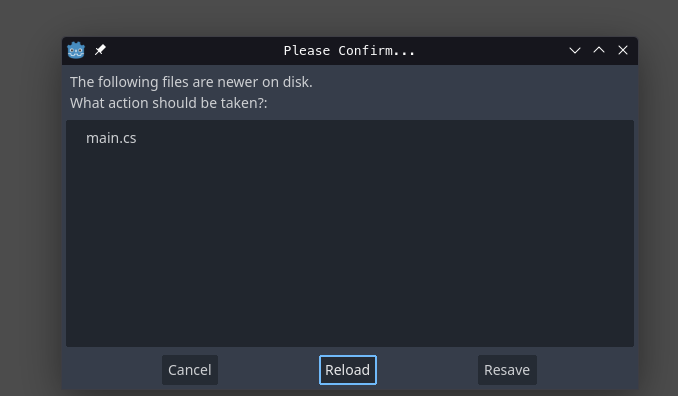Click dialog margin left of Cancel button
678x396 pixels.
click(x=113, y=370)
